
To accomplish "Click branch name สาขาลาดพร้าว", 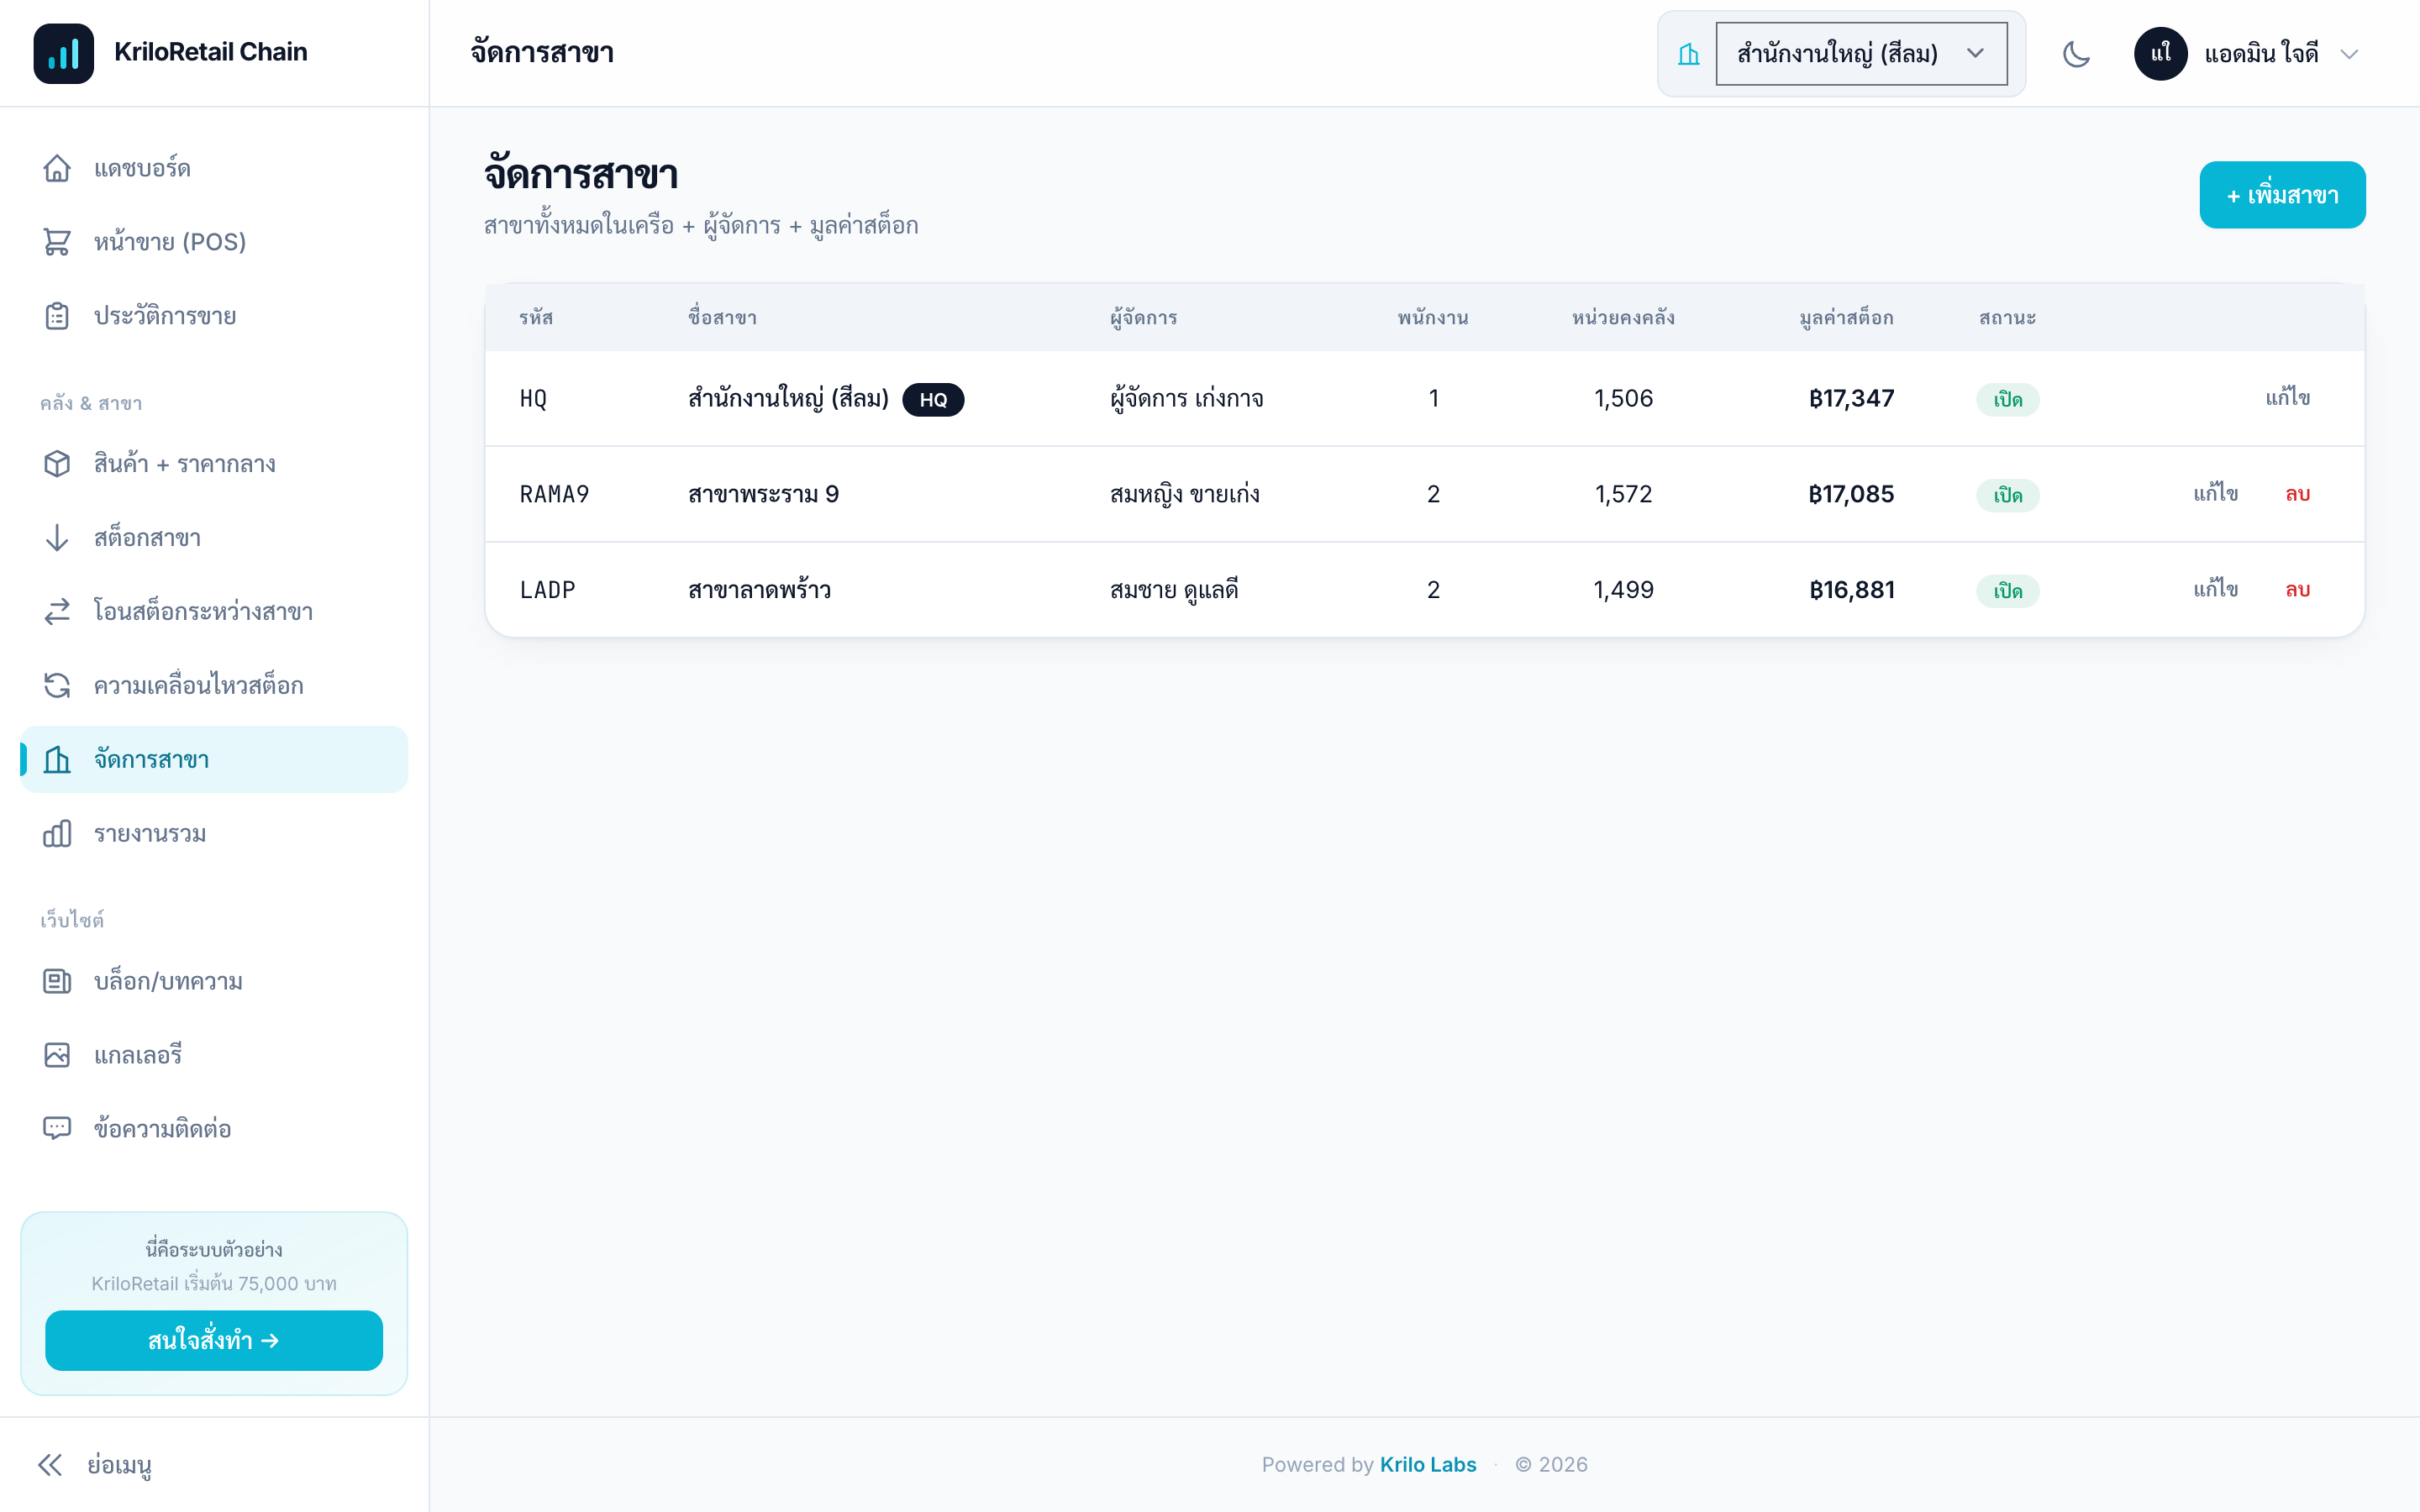I will click(x=759, y=590).
